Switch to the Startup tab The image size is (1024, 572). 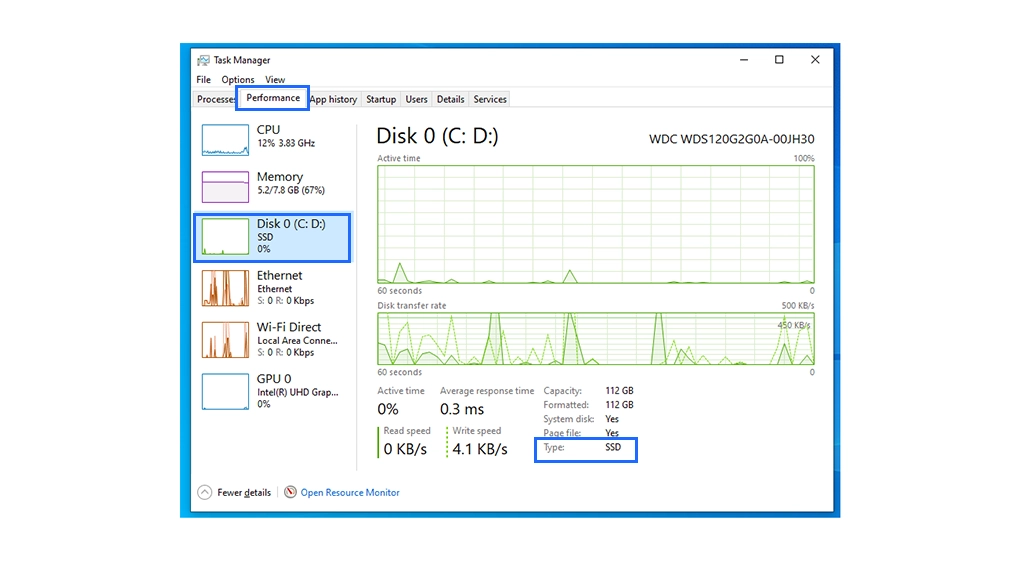pos(381,99)
